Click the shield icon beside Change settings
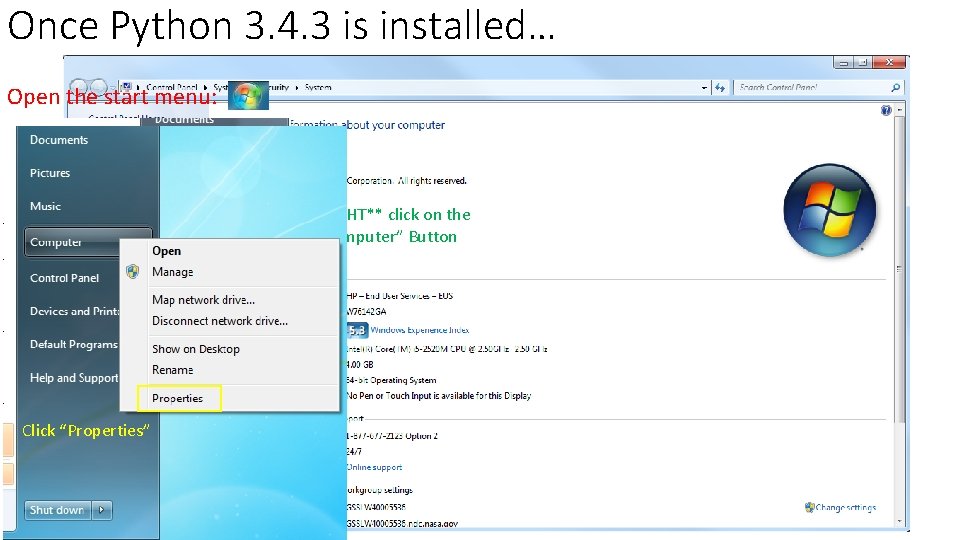 [809, 507]
